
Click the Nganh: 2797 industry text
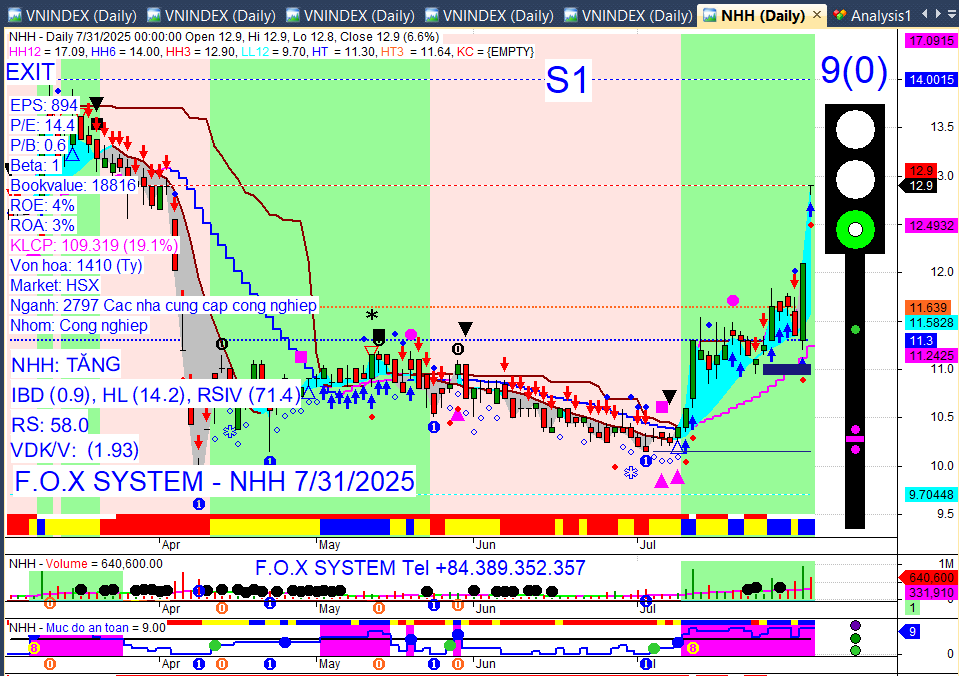[163, 305]
